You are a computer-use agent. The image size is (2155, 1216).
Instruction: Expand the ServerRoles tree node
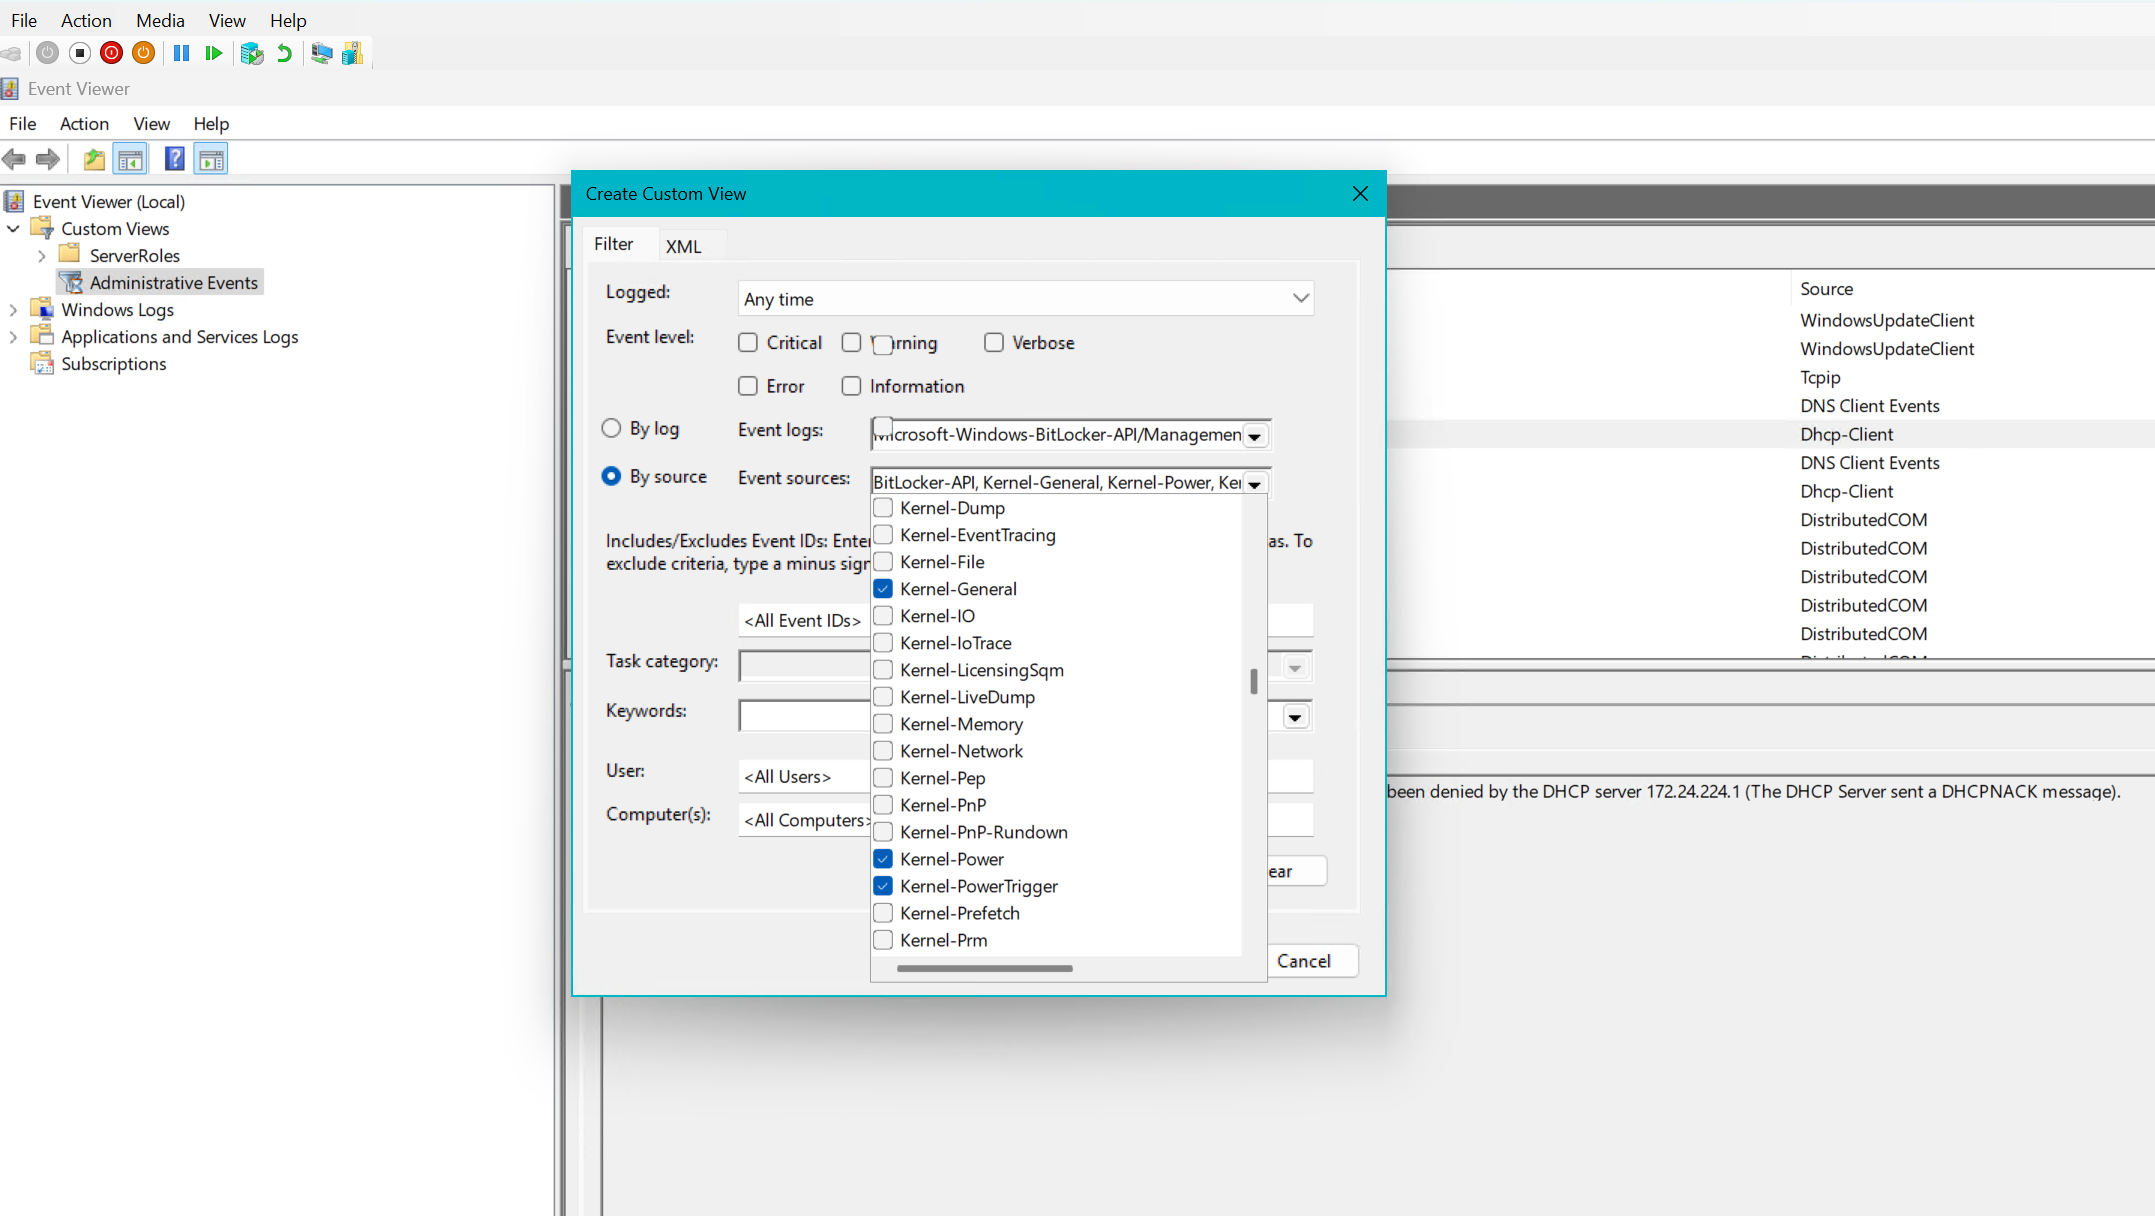pos(42,256)
